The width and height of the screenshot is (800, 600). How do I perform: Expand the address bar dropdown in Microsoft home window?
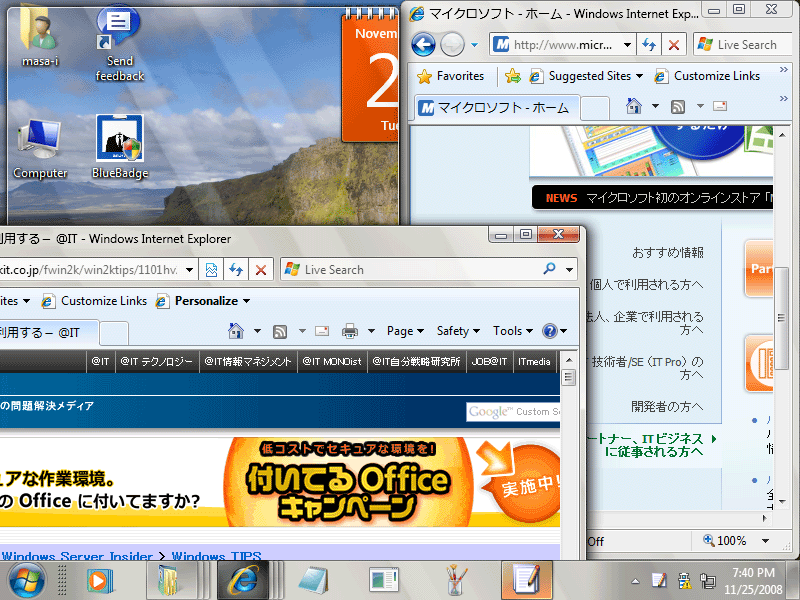click(x=628, y=45)
